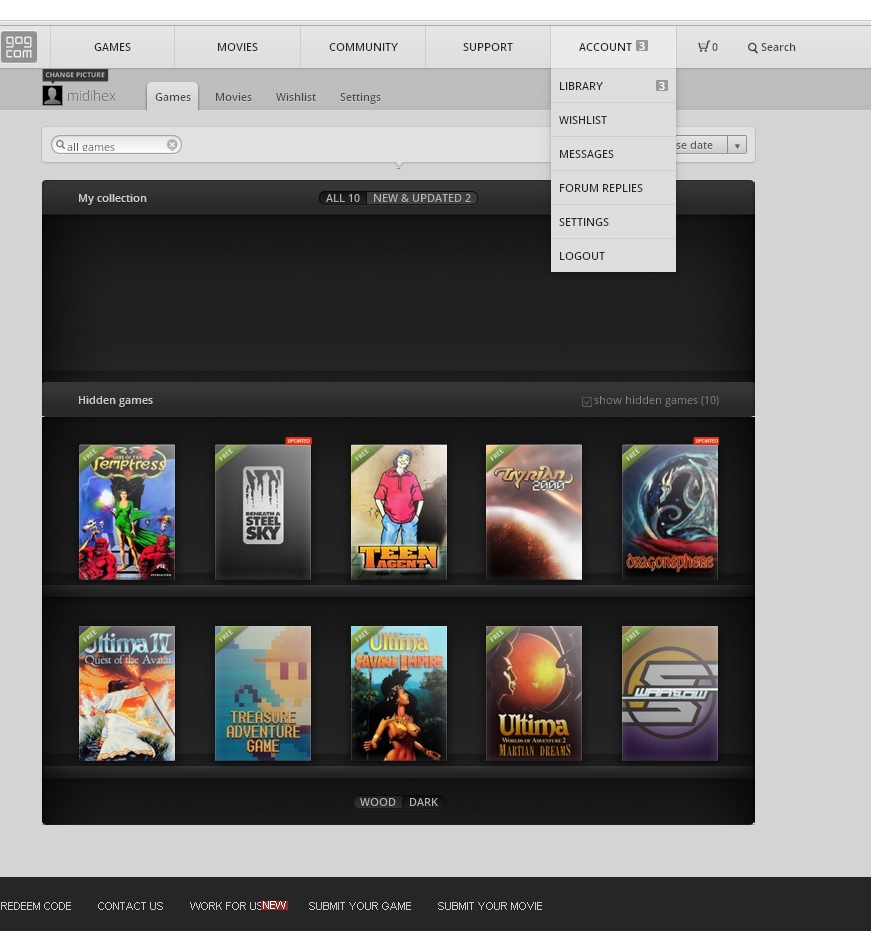Open Ultima Savage Empire cover
The height and width of the screenshot is (931, 871).
pyautogui.click(x=399, y=694)
